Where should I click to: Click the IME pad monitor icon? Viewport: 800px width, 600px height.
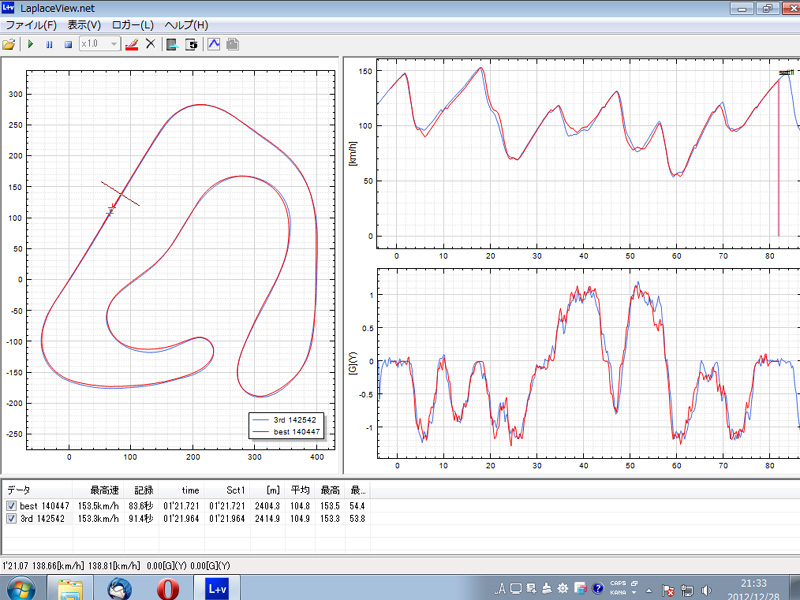[x=516, y=588]
